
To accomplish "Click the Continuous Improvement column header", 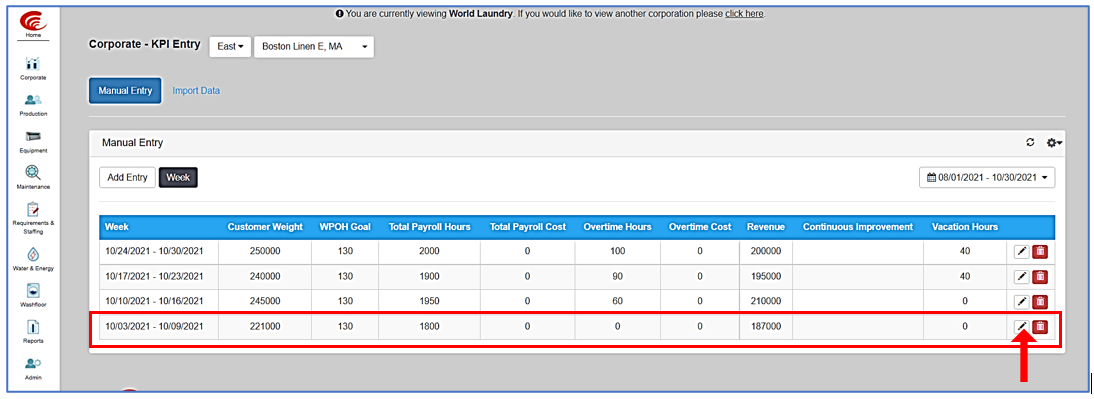I will 857,227.
